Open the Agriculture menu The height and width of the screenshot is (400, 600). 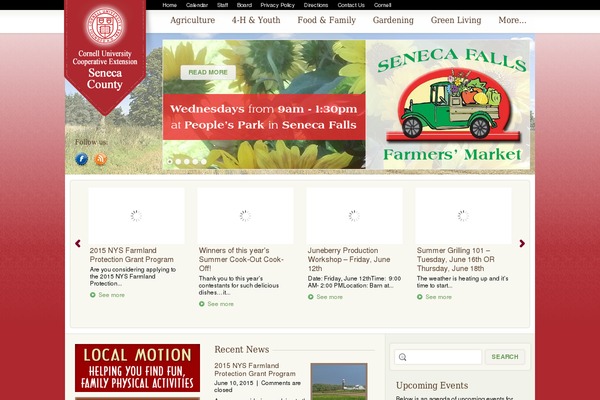(x=192, y=20)
